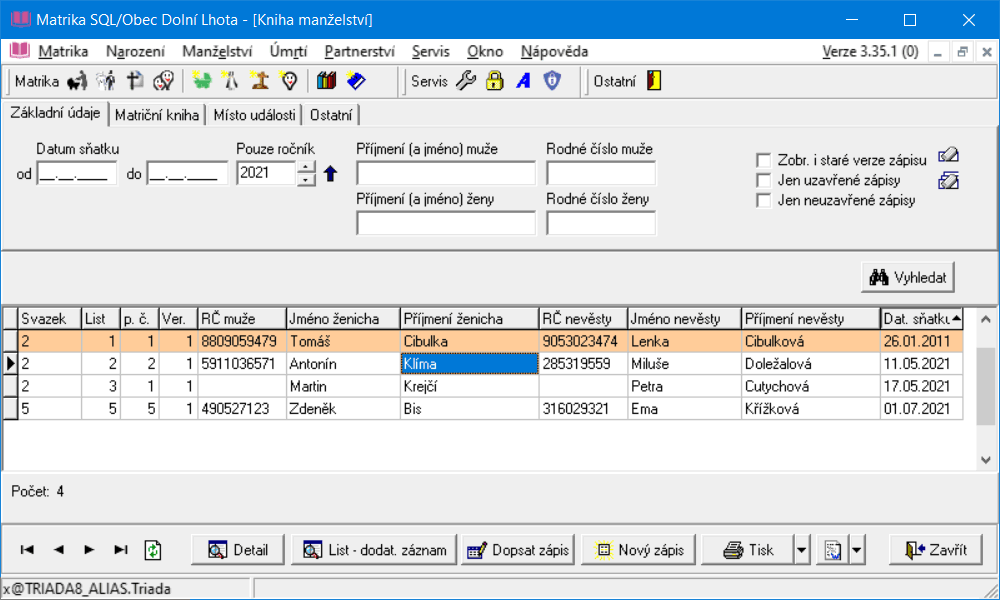Open the colored books icon in toolbar

pos(326,82)
